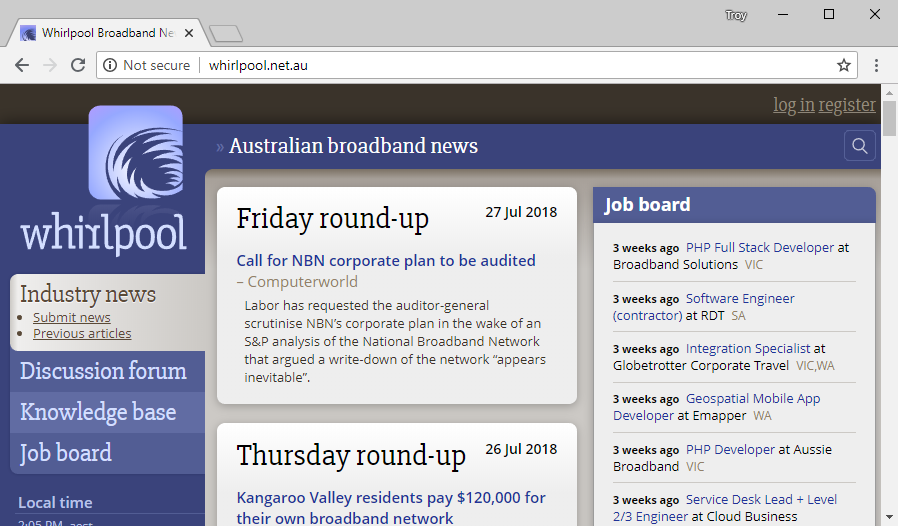Click the page scrollbar down arrow

pyautogui.click(x=889, y=518)
